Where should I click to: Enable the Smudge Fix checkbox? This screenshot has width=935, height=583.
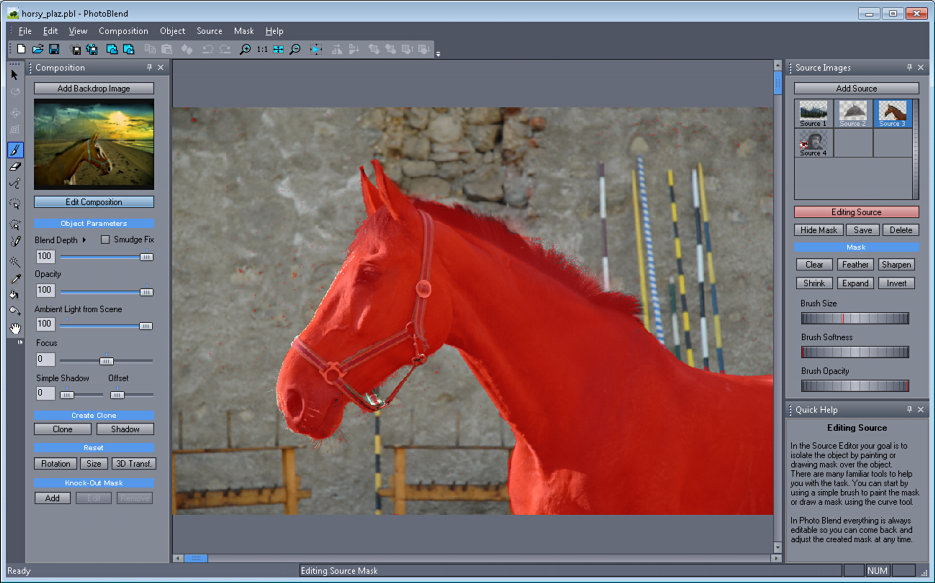point(106,240)
